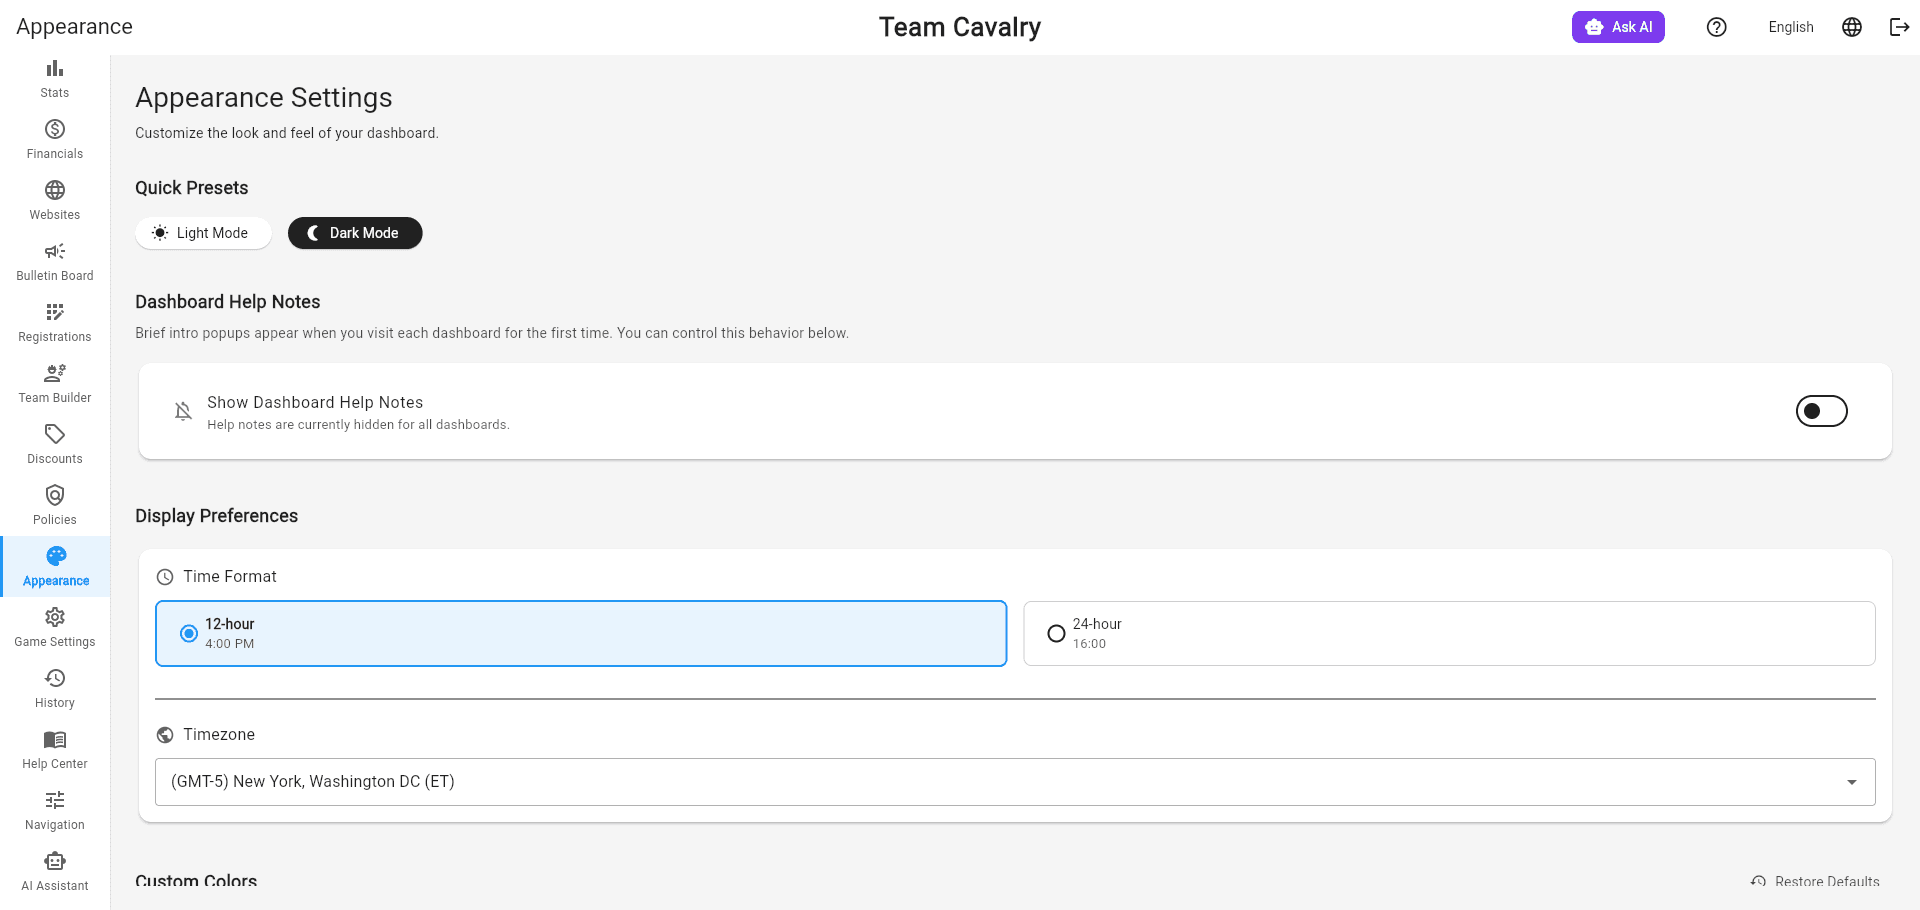The width and height of the screenshot is (1920, 910).
Task: Click the Game Settings sidebar label
Action: [x=55, y=642]
